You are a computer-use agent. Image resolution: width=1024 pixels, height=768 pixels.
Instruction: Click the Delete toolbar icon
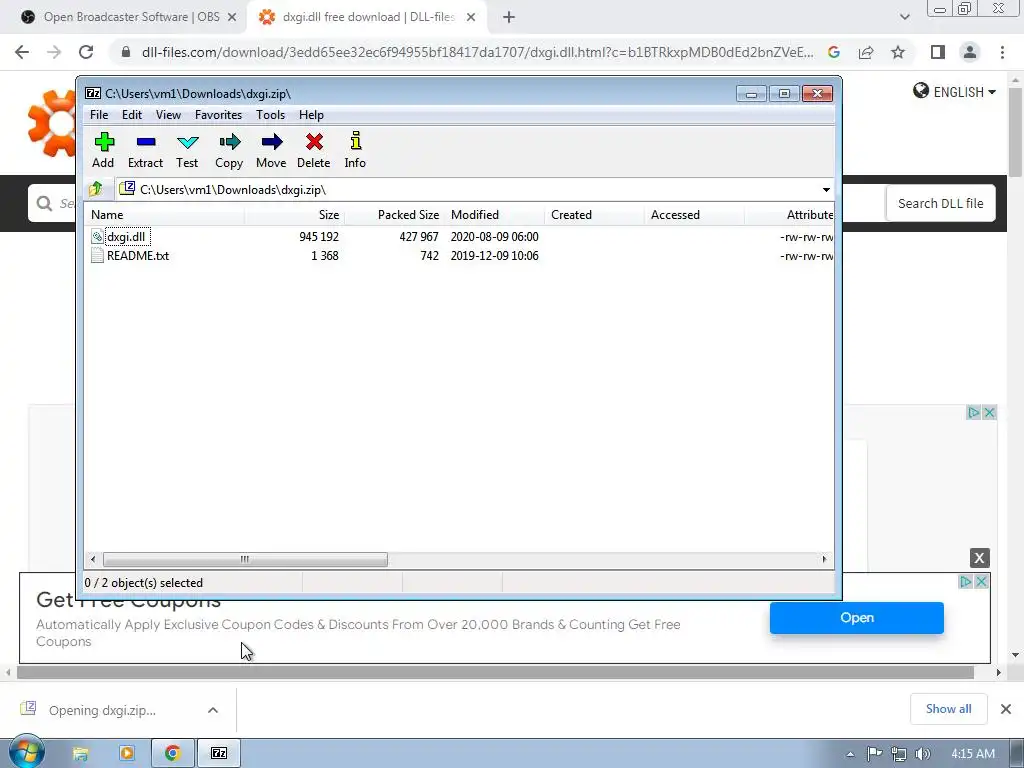[314, 142]
